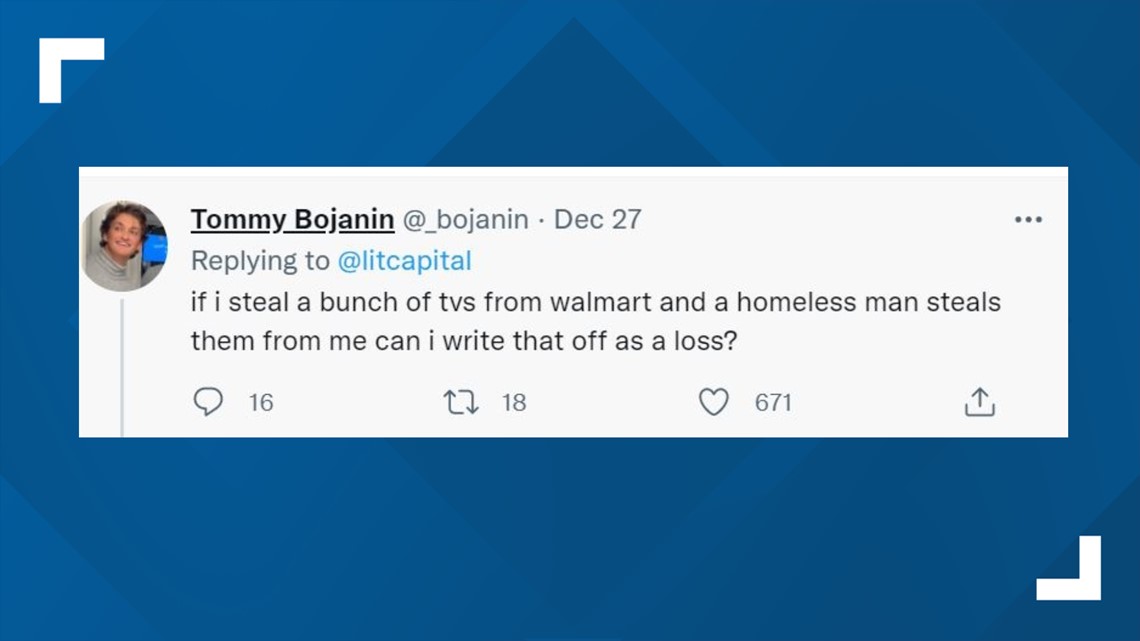Click the white corner bracket at top left
This screenshot has width=1140, height=641.
coord(71,70)
